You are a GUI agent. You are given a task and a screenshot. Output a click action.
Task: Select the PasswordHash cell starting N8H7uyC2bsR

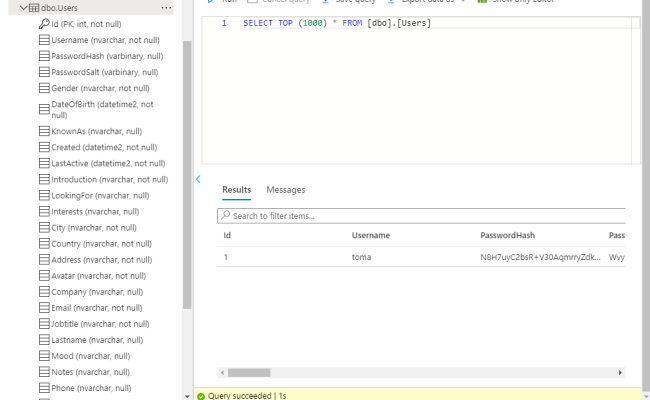click(540, 257)
